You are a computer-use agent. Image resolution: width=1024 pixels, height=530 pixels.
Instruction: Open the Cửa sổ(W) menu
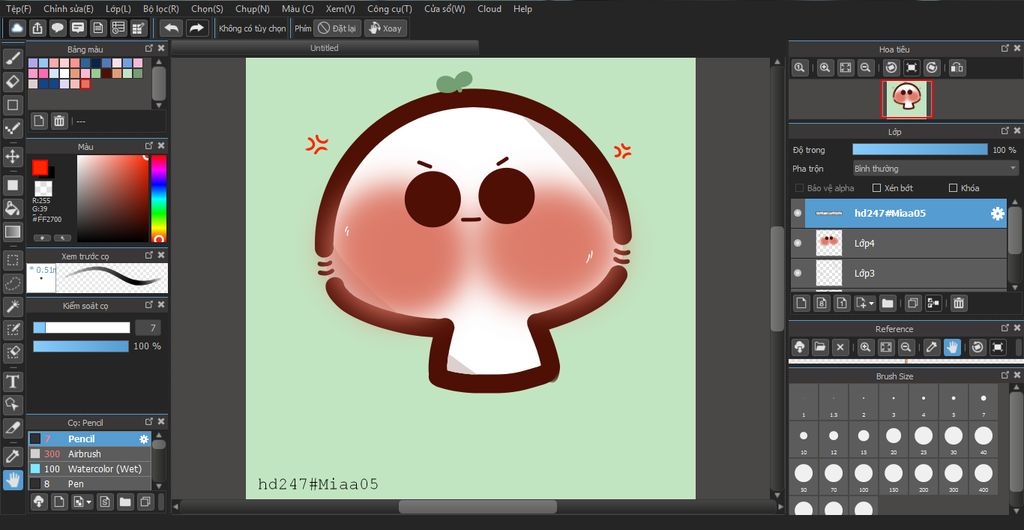(x=445, y=9)
